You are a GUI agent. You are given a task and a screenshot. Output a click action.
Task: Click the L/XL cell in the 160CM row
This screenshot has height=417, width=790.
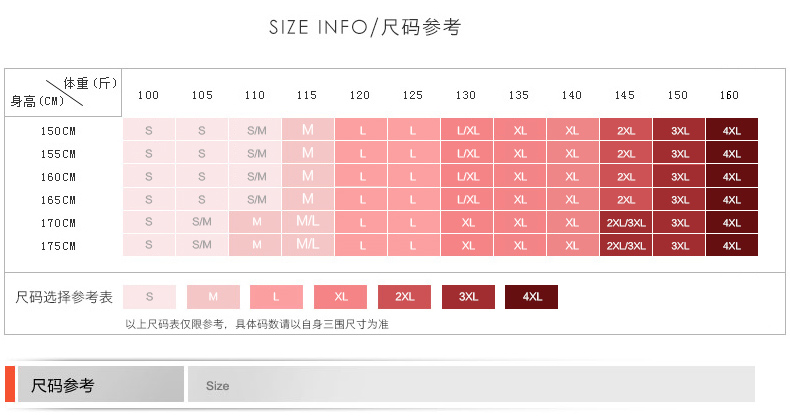(x=467, y=177)
